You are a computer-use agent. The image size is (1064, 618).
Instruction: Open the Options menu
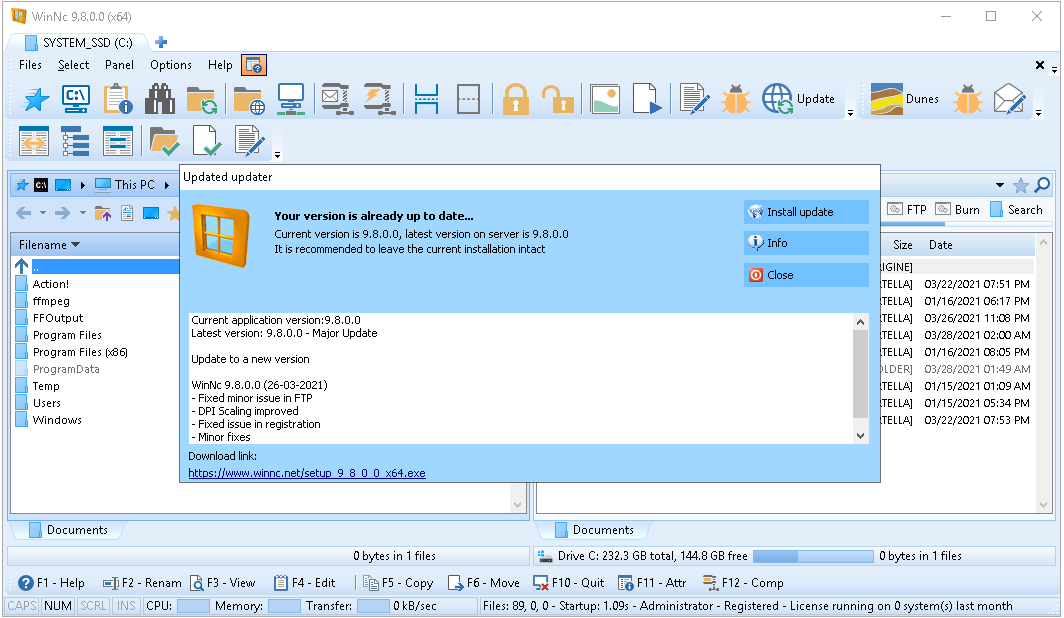tap(171, 65)
